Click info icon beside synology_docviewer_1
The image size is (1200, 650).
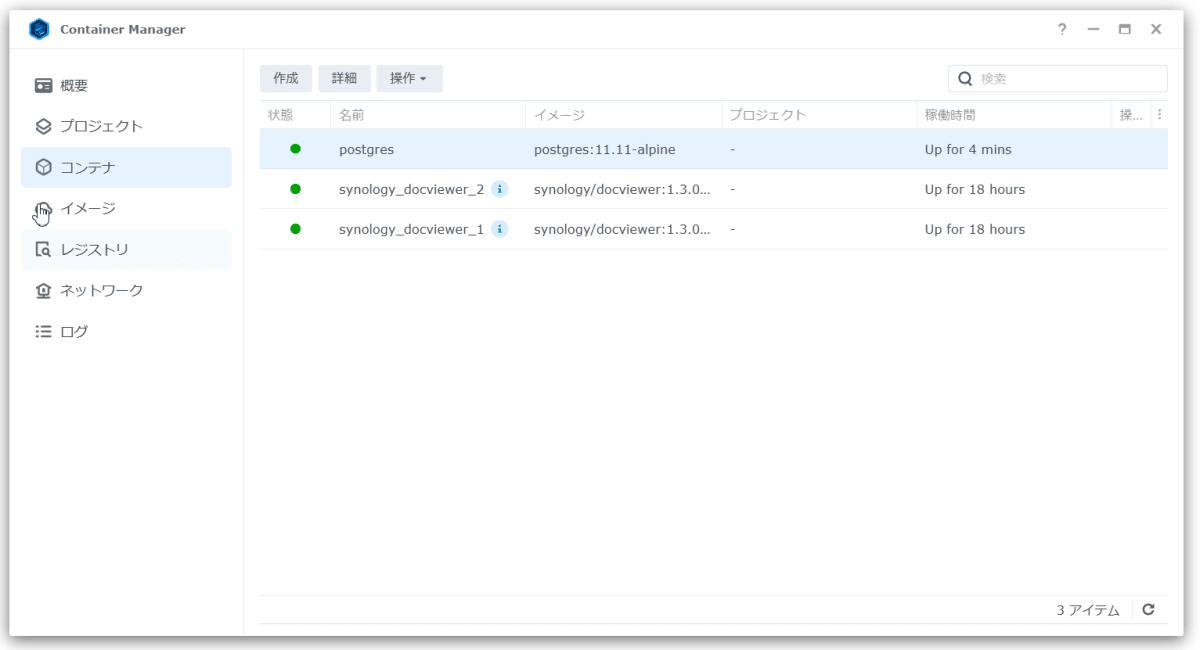500,229
